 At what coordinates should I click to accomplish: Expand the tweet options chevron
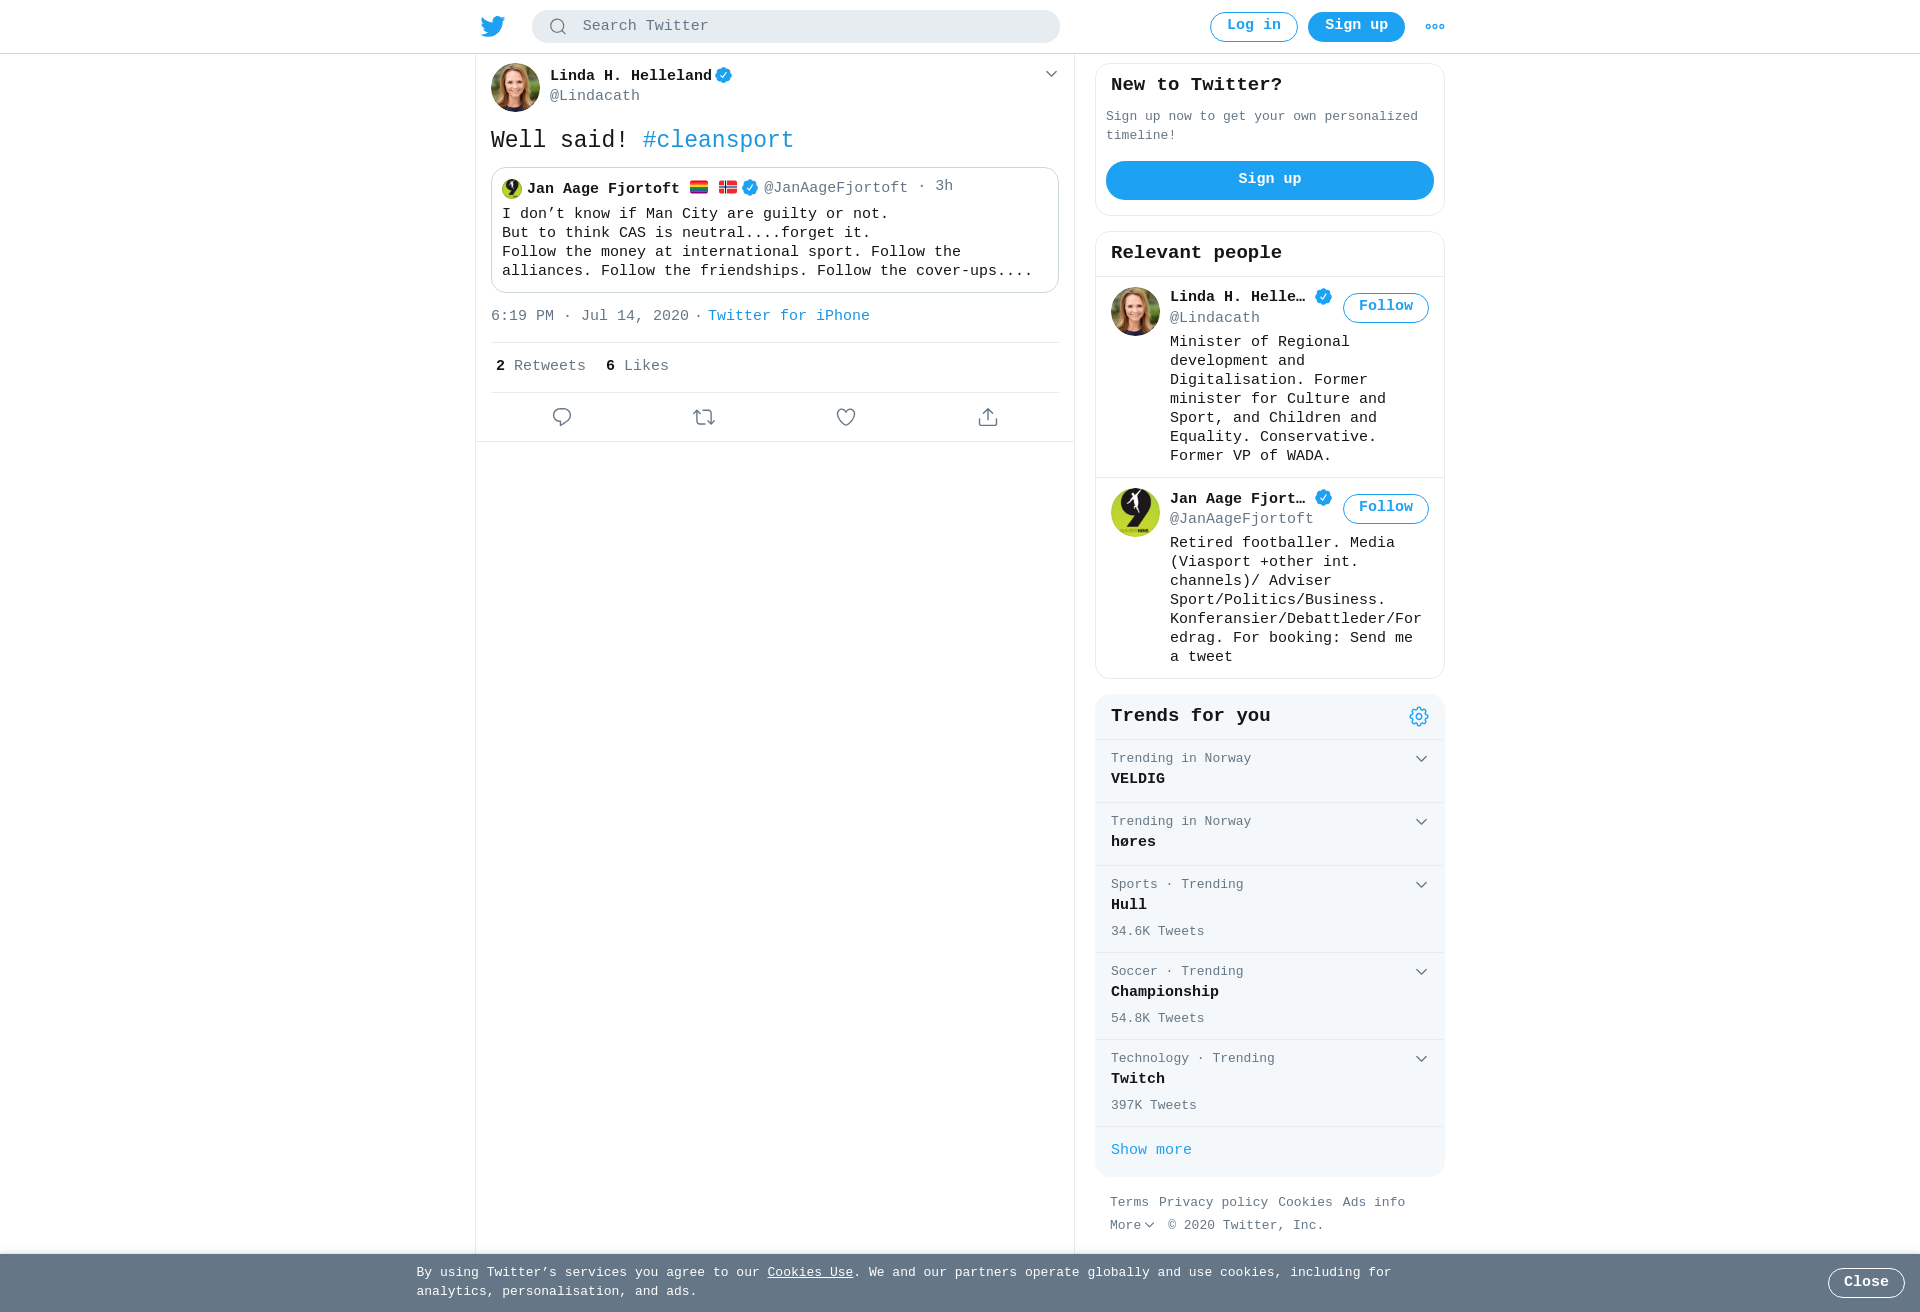point(1051,74)
